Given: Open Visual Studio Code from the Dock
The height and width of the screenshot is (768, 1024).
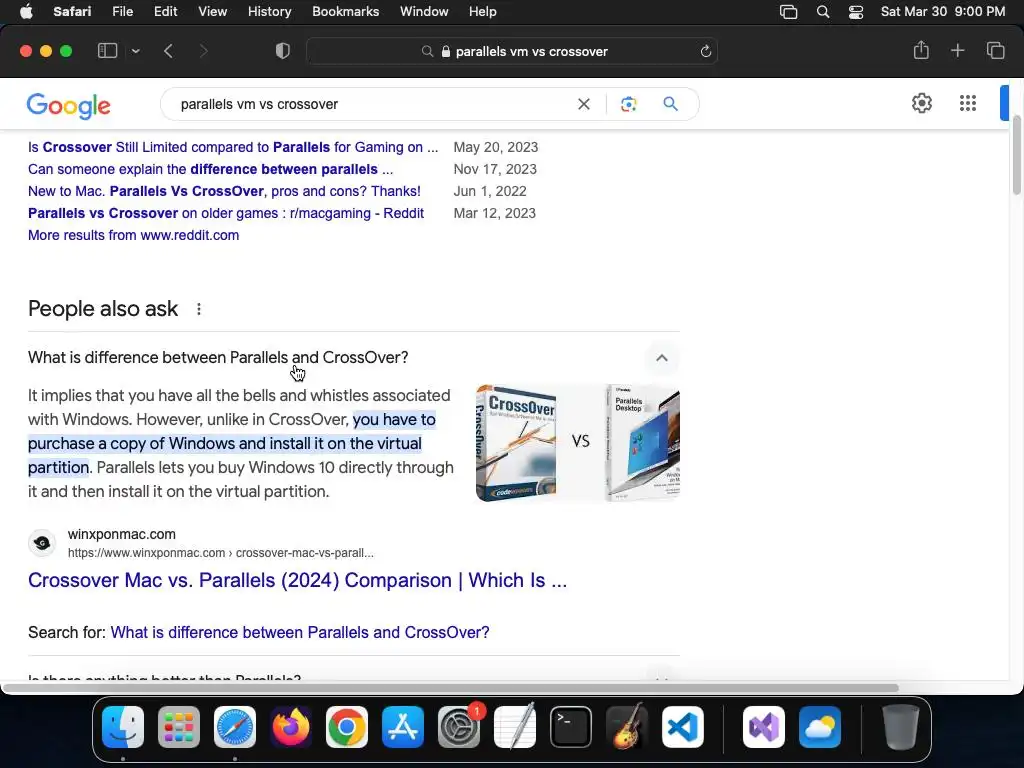Looking at the screenshot, I should [683, 727].
